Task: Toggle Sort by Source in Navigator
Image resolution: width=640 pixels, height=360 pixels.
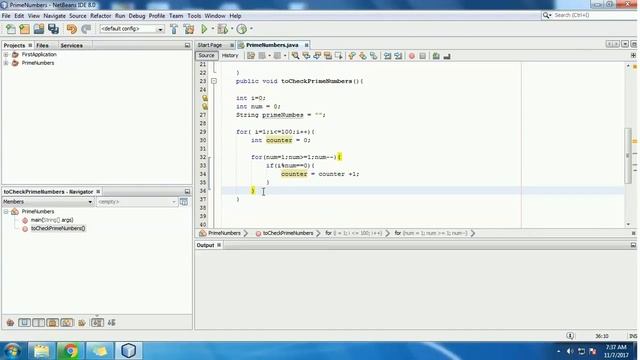Action: point(111,323)
